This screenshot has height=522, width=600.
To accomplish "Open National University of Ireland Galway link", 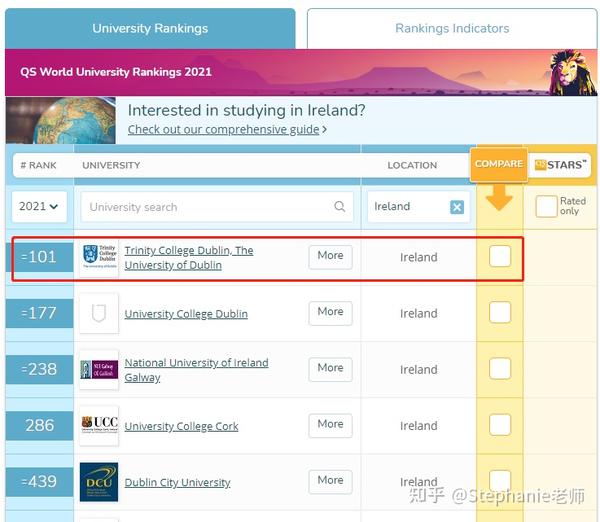I will (196, 370).
